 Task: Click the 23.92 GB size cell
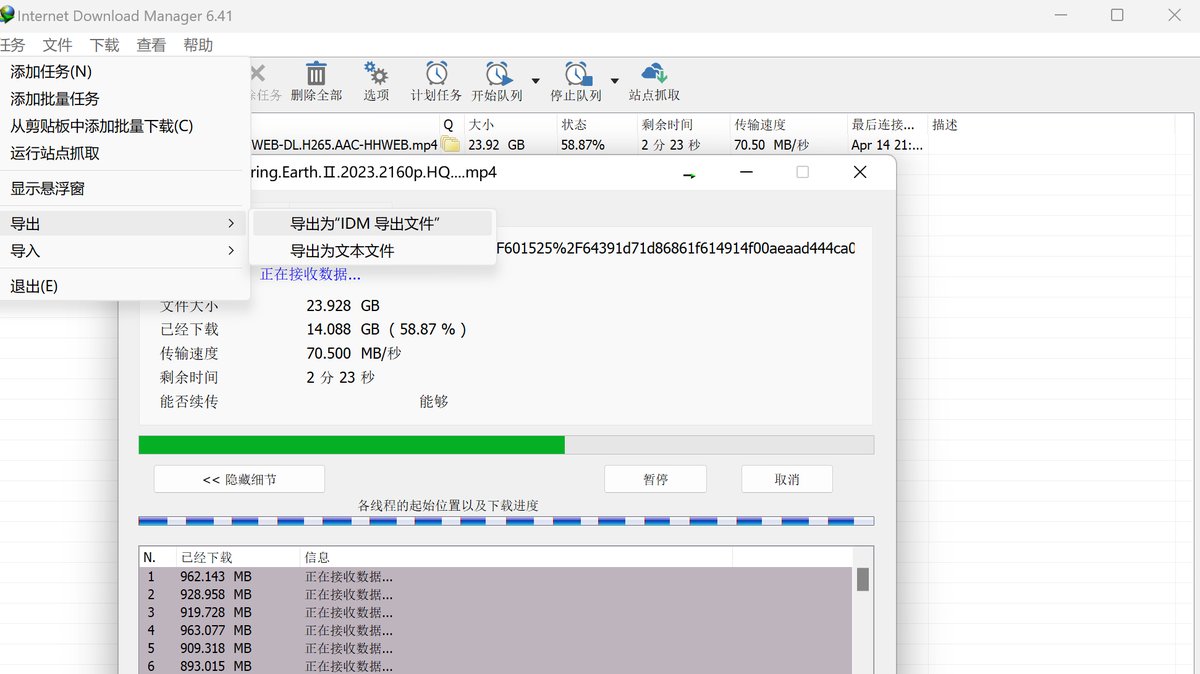coord(497,145)
